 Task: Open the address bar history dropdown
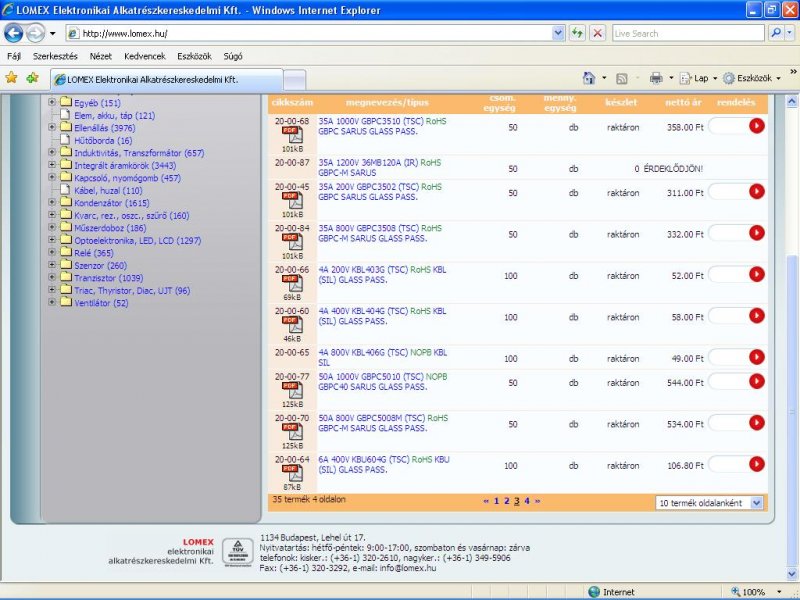click(558, 34)
